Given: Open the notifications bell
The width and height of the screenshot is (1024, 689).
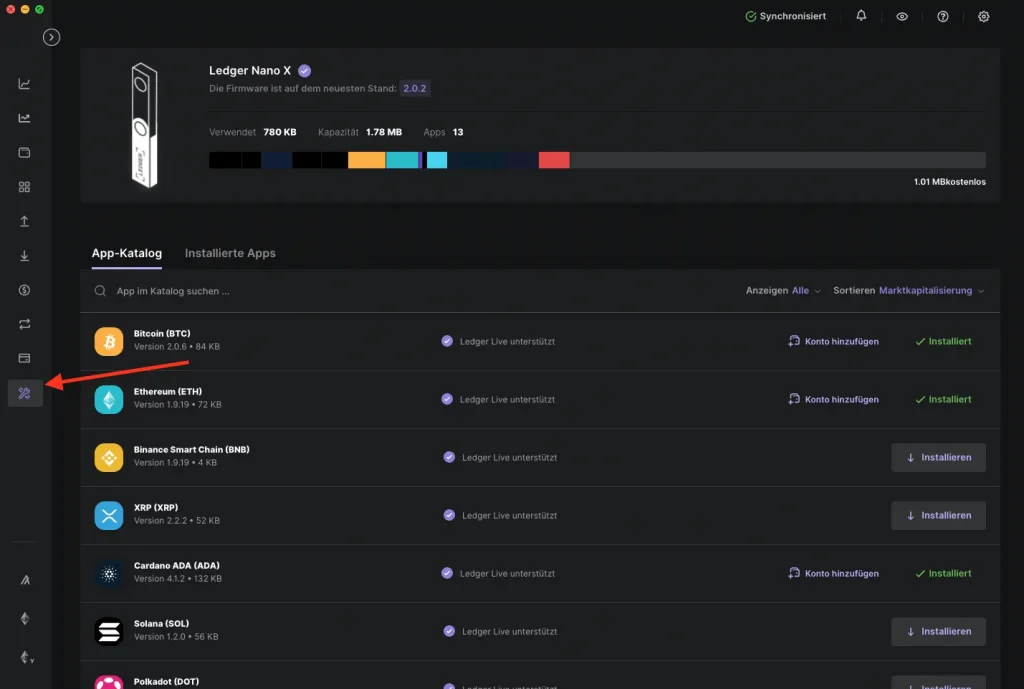Looking at the screenshot, I should click(x=861, y=17).
